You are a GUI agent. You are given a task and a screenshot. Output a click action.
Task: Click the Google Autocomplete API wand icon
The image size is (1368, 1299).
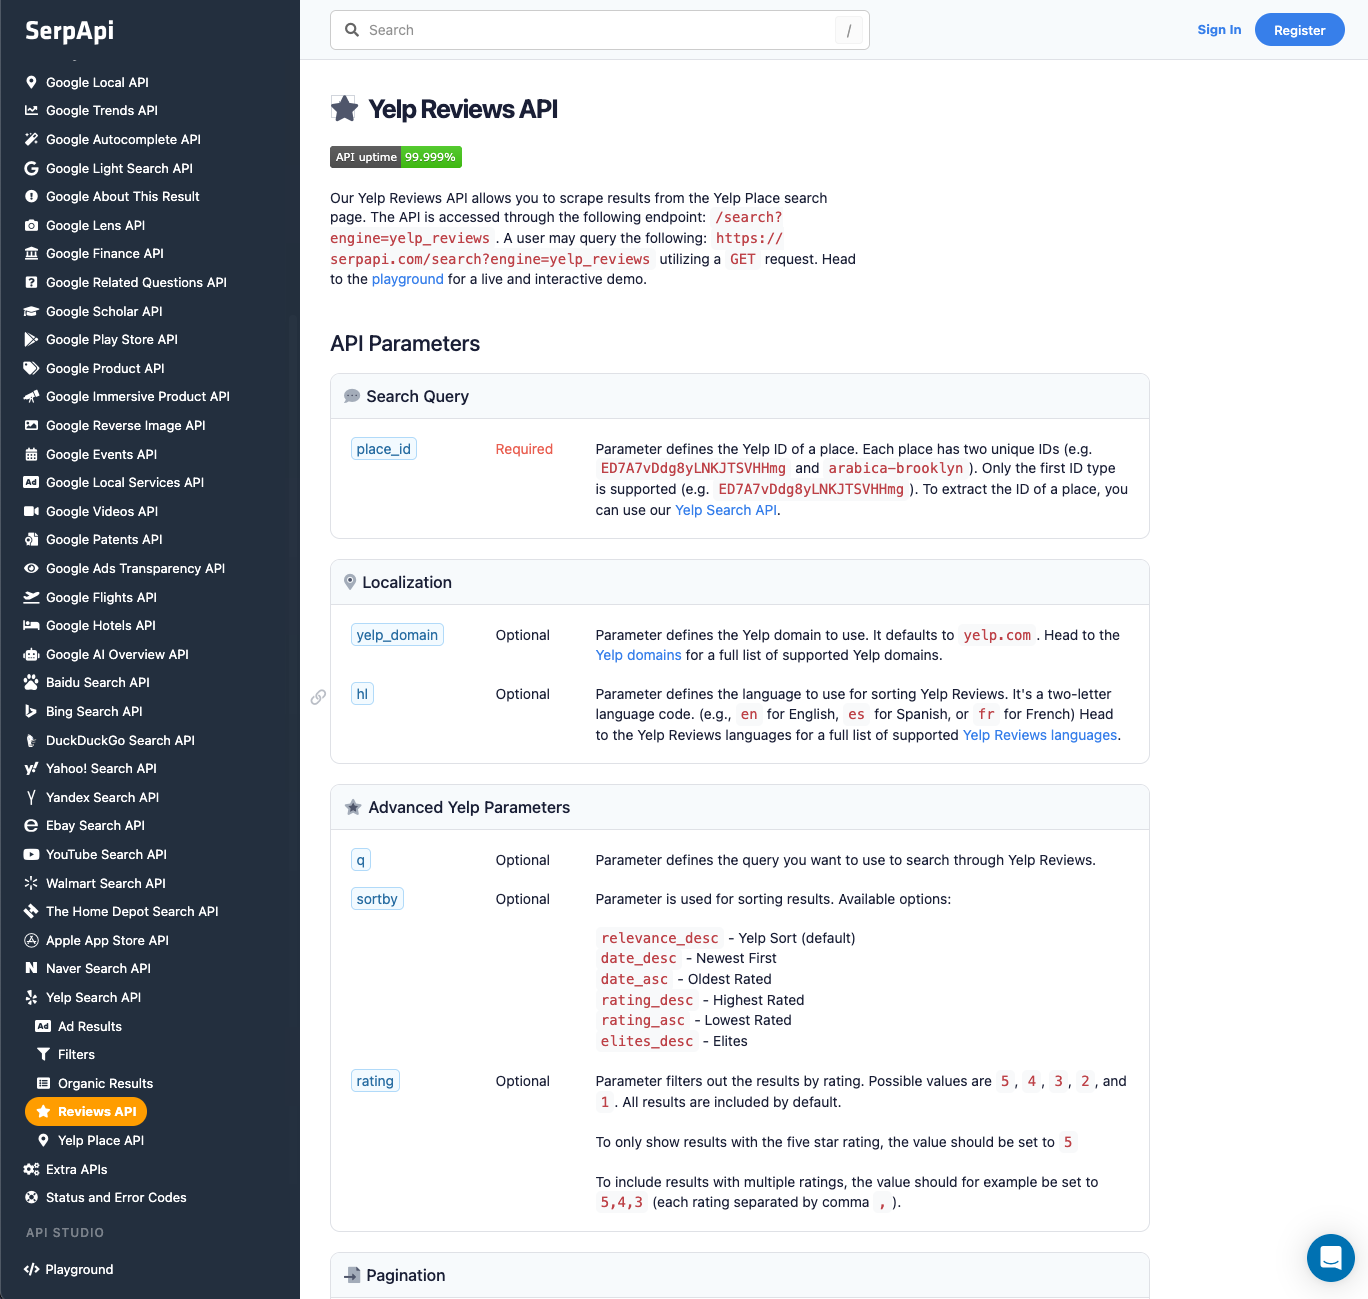click(31, 139)
